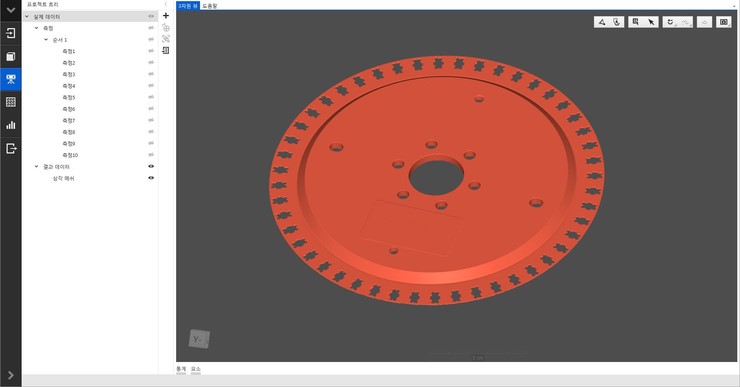Hide 삼각 메쉬 via its eye icon
This screenshot has width=740, height=387.
click(x=151, y=178)
